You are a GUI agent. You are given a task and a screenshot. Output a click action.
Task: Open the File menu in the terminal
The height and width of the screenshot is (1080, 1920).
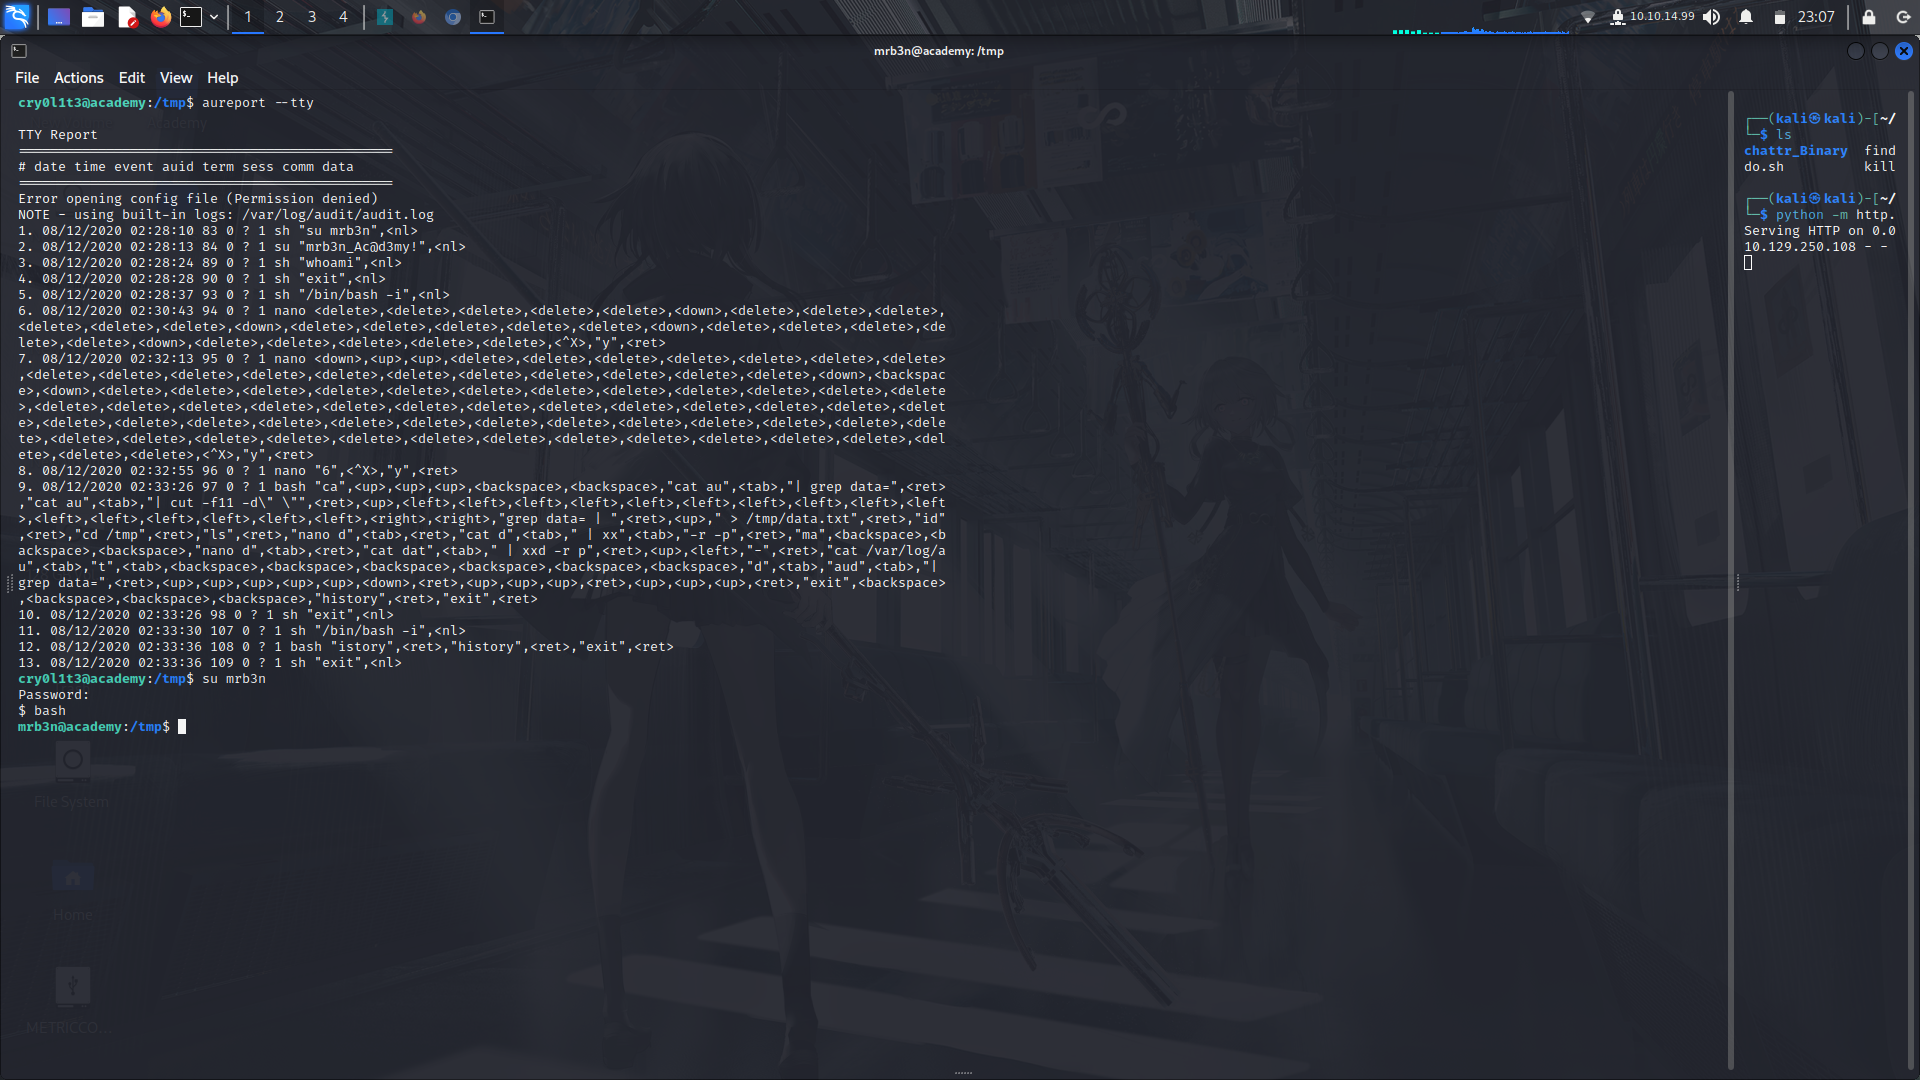(x=27, y=77)
